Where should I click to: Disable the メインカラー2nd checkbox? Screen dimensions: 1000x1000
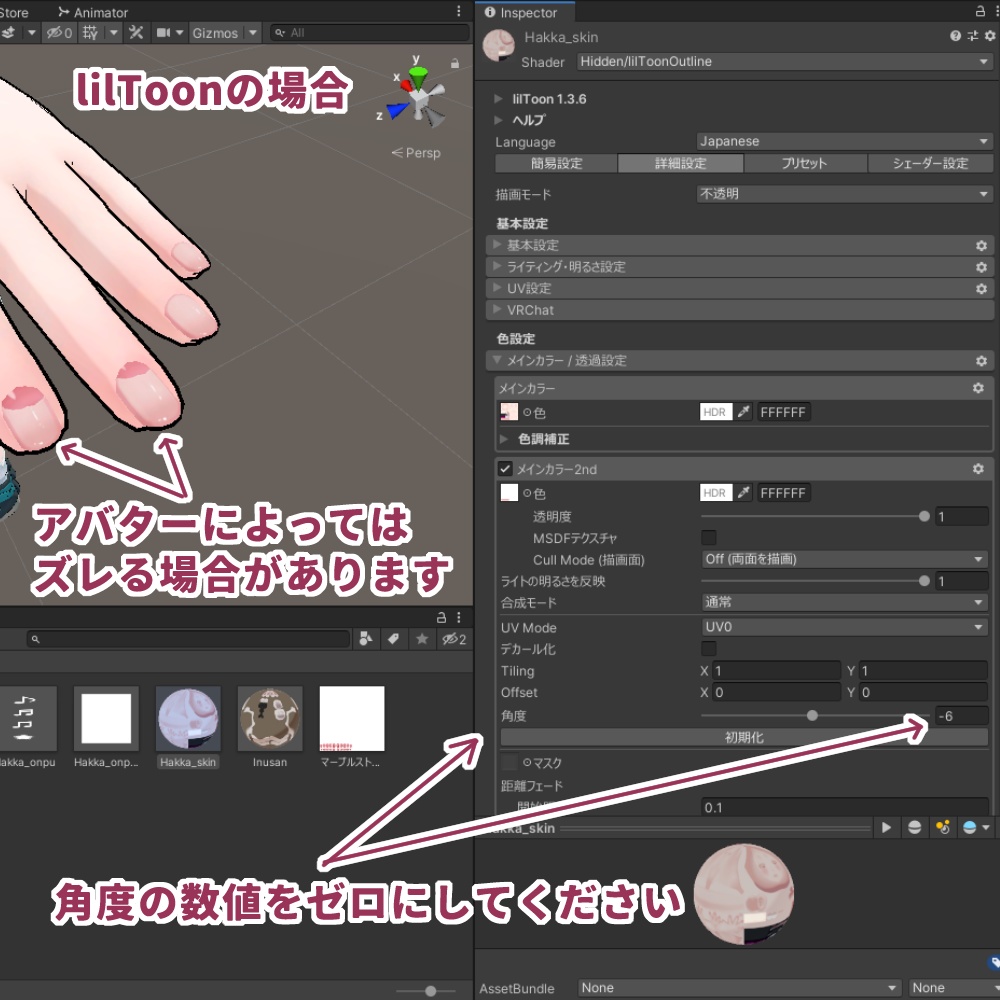pyautogui.click(x=505, y=469)
